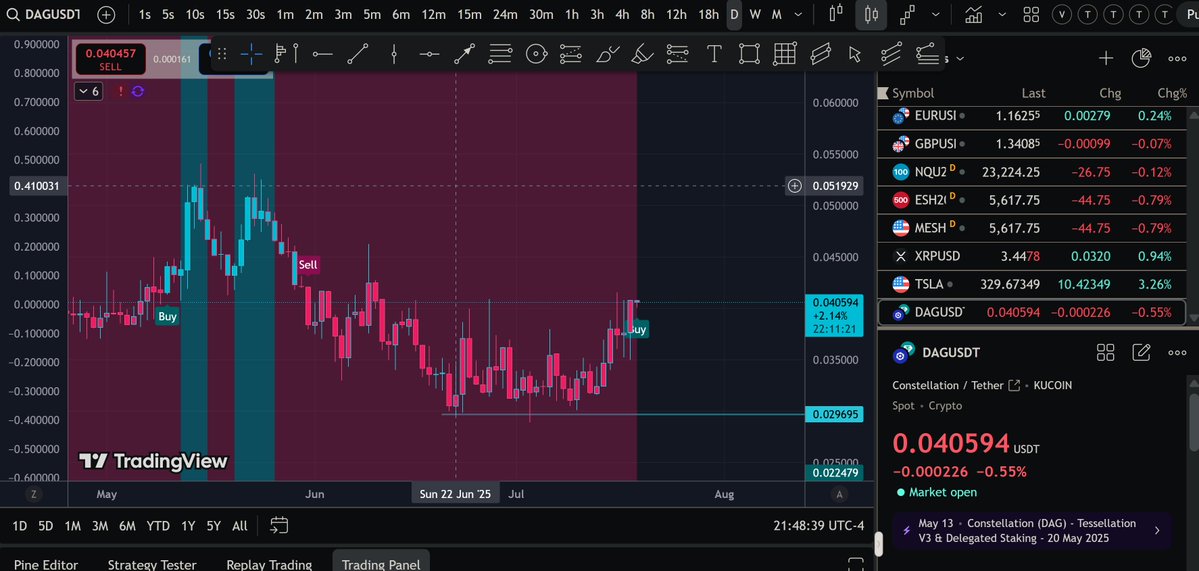This screenshot has width=1199, height=571.
Task: Open the watchlist pie chart icon
Action: pos(1141,58)
